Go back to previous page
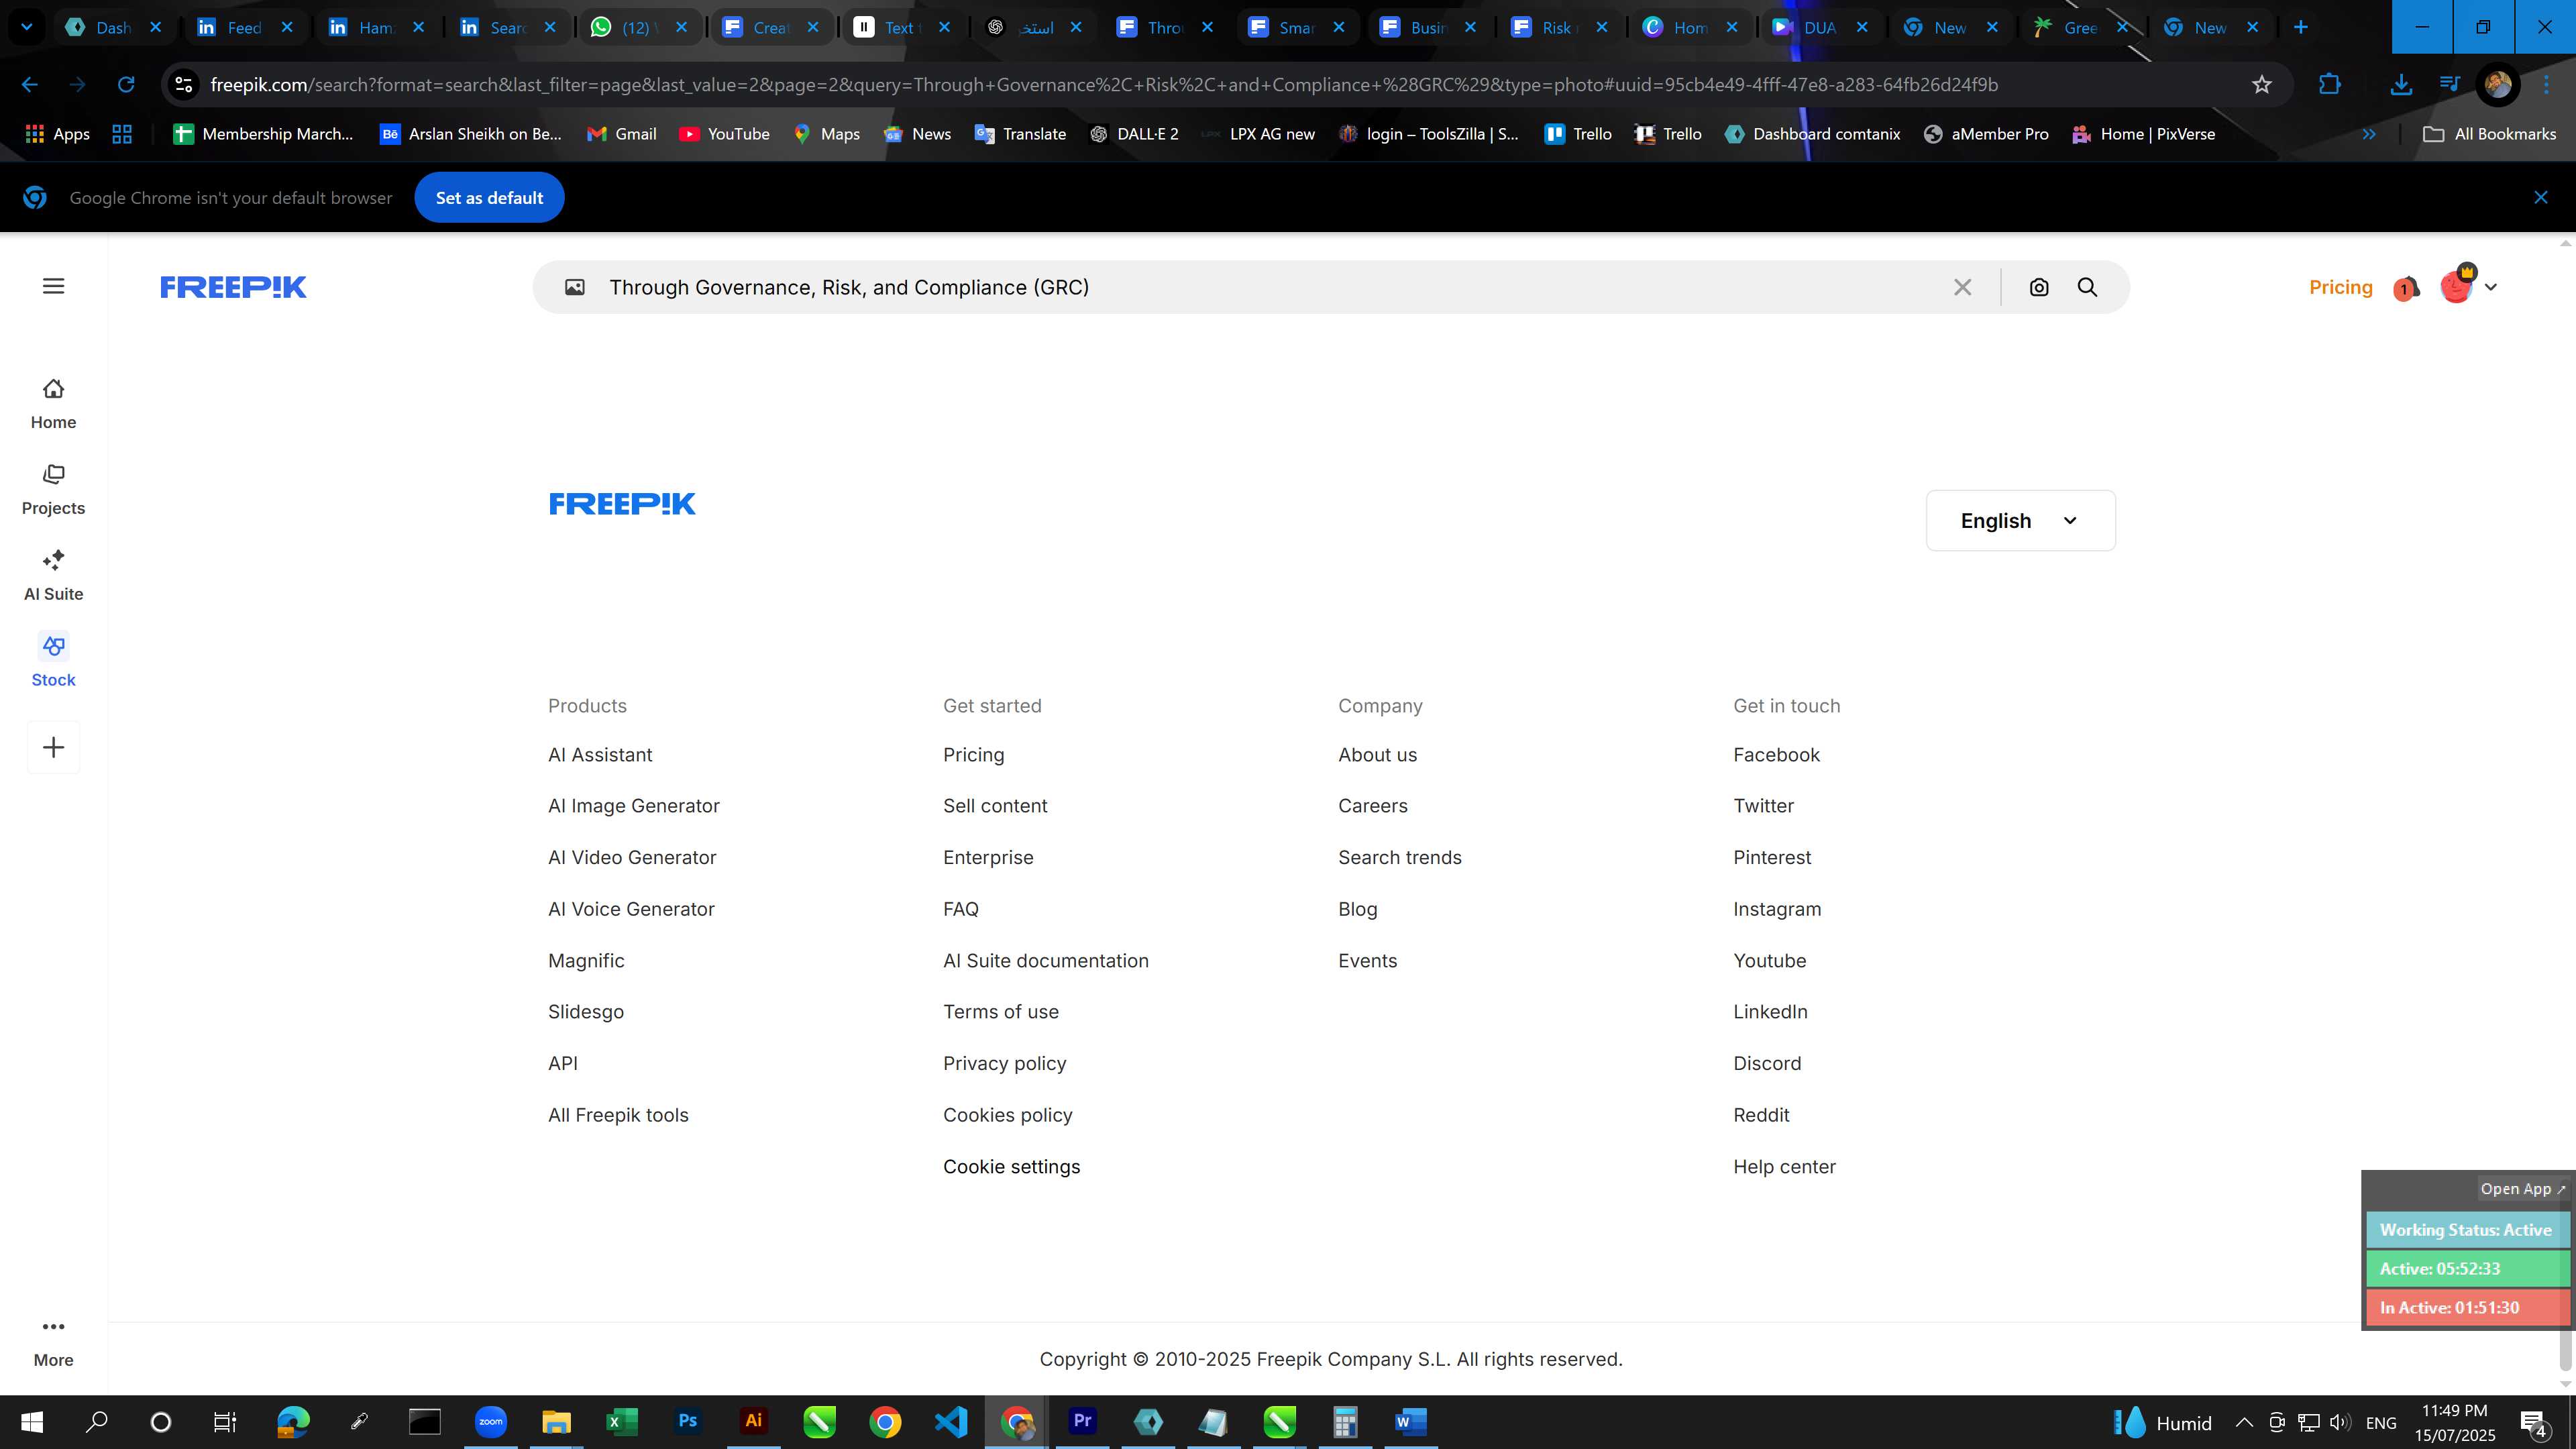 point(29,85)
